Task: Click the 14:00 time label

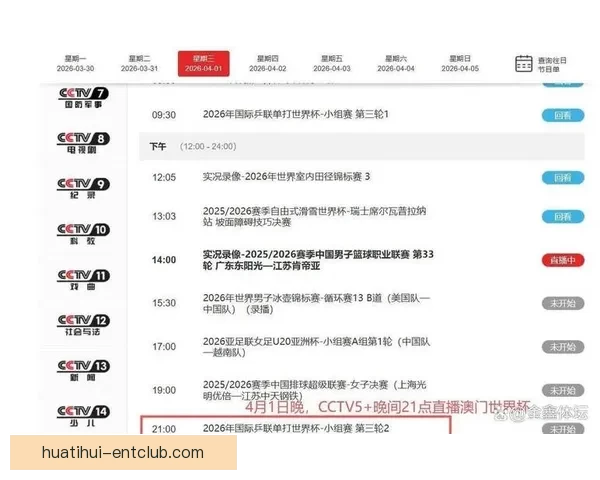Action: 164,260
